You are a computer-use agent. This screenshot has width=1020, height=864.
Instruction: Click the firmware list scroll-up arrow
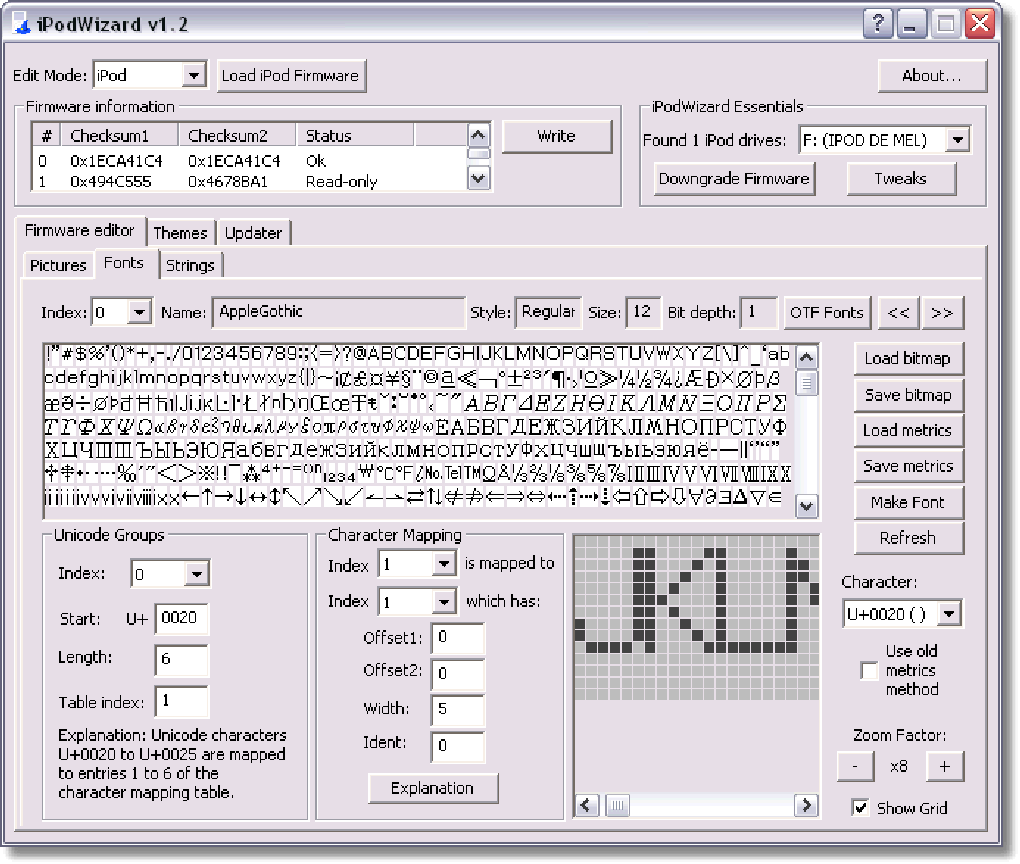point(479,135)
